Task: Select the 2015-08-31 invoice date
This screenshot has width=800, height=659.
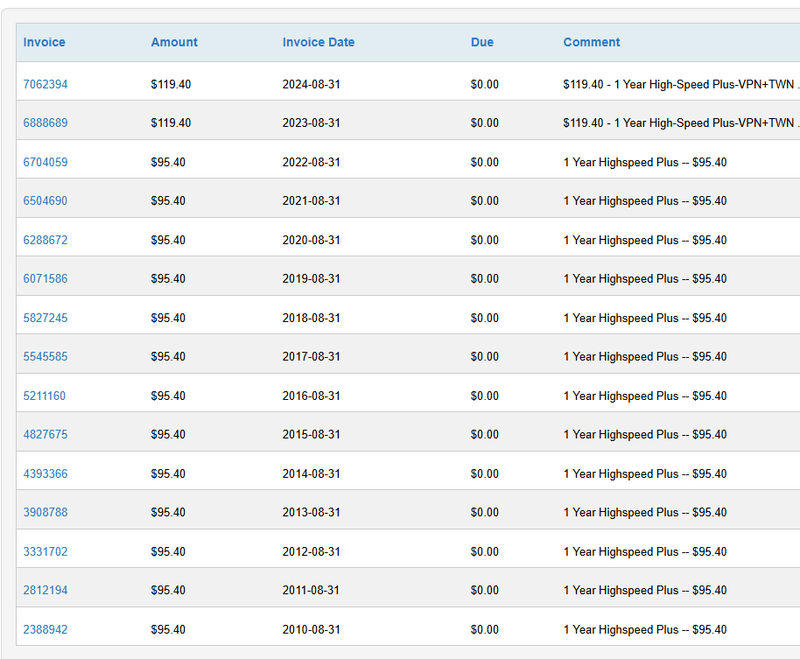Action: coord(311,435)
